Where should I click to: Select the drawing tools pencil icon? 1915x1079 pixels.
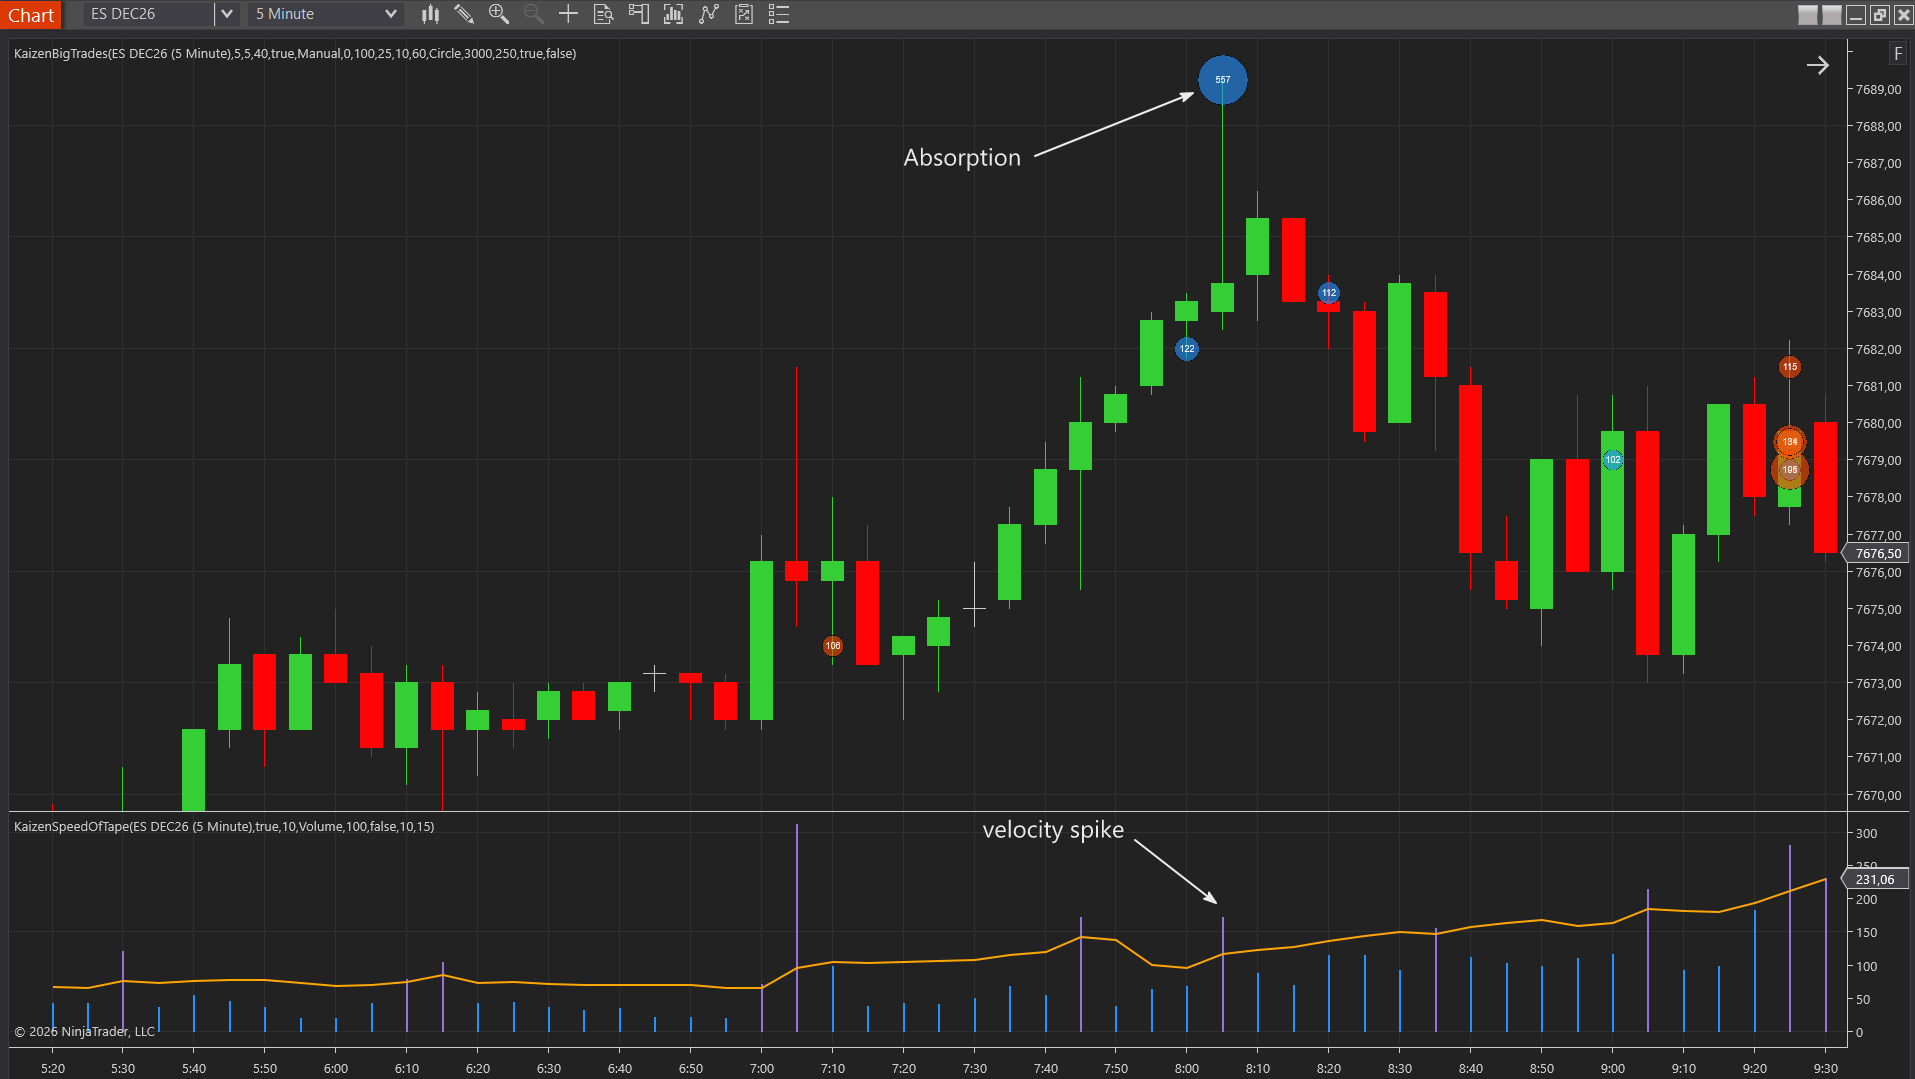464,14
